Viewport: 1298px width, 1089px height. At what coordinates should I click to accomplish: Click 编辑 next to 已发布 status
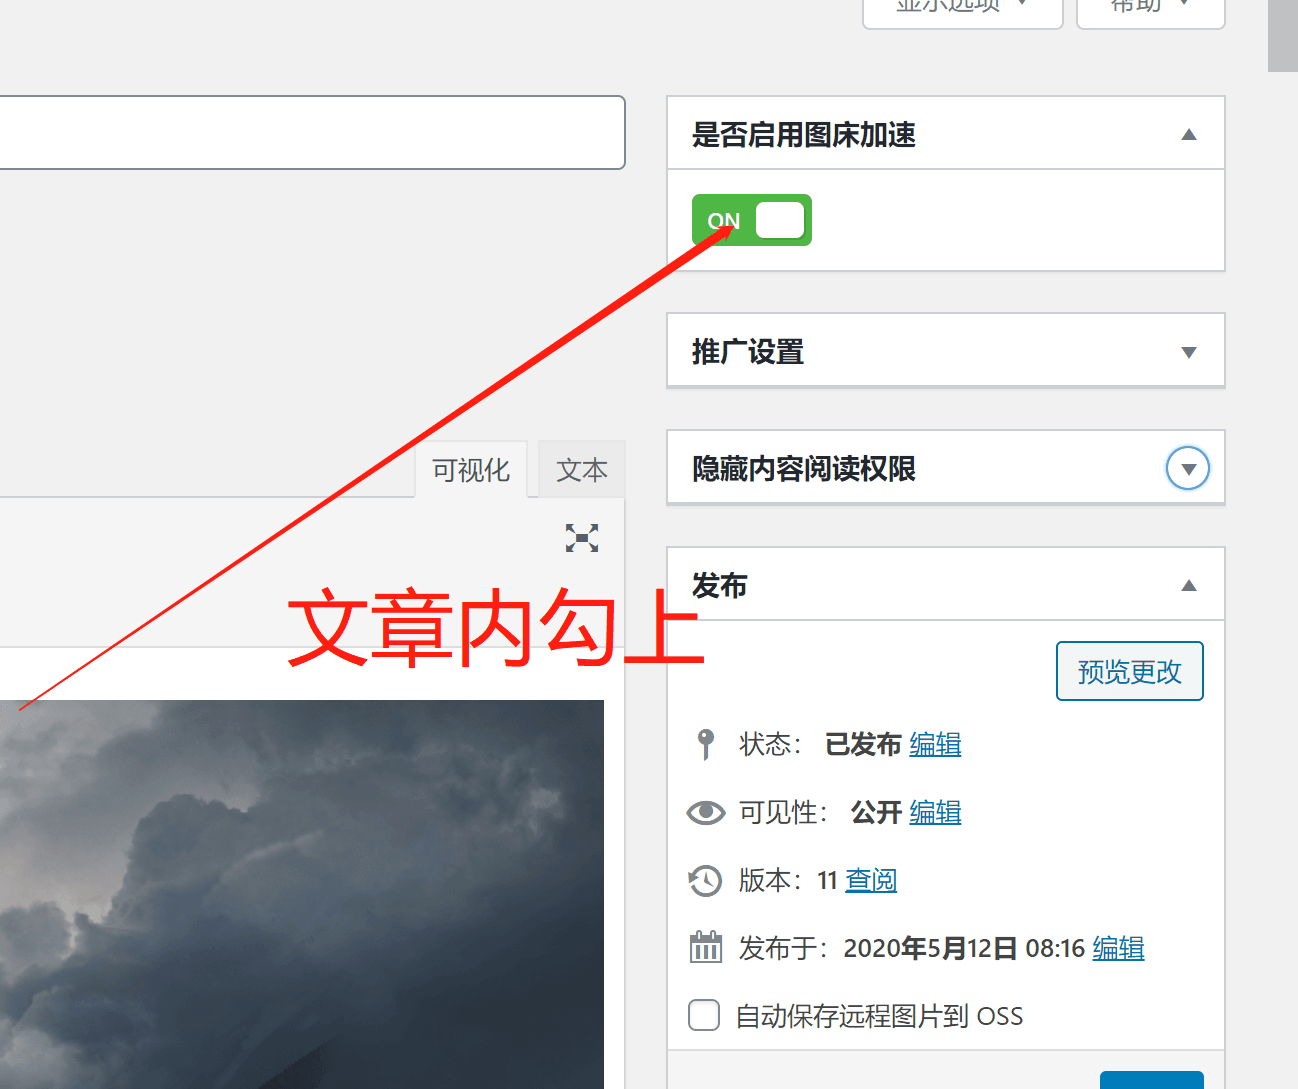(935, 744)
